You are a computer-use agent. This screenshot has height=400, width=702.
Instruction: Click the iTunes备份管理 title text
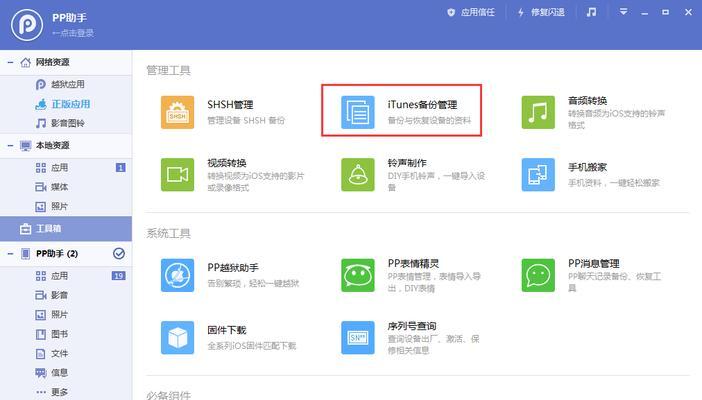(422, 105)
